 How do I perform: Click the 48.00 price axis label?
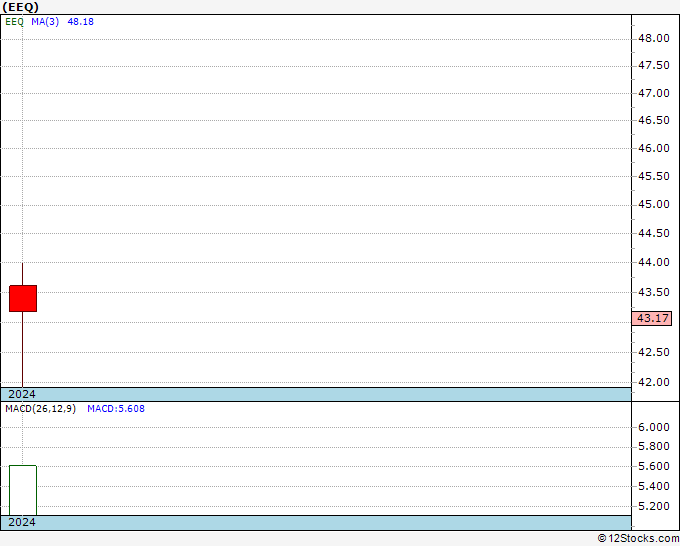654,39
